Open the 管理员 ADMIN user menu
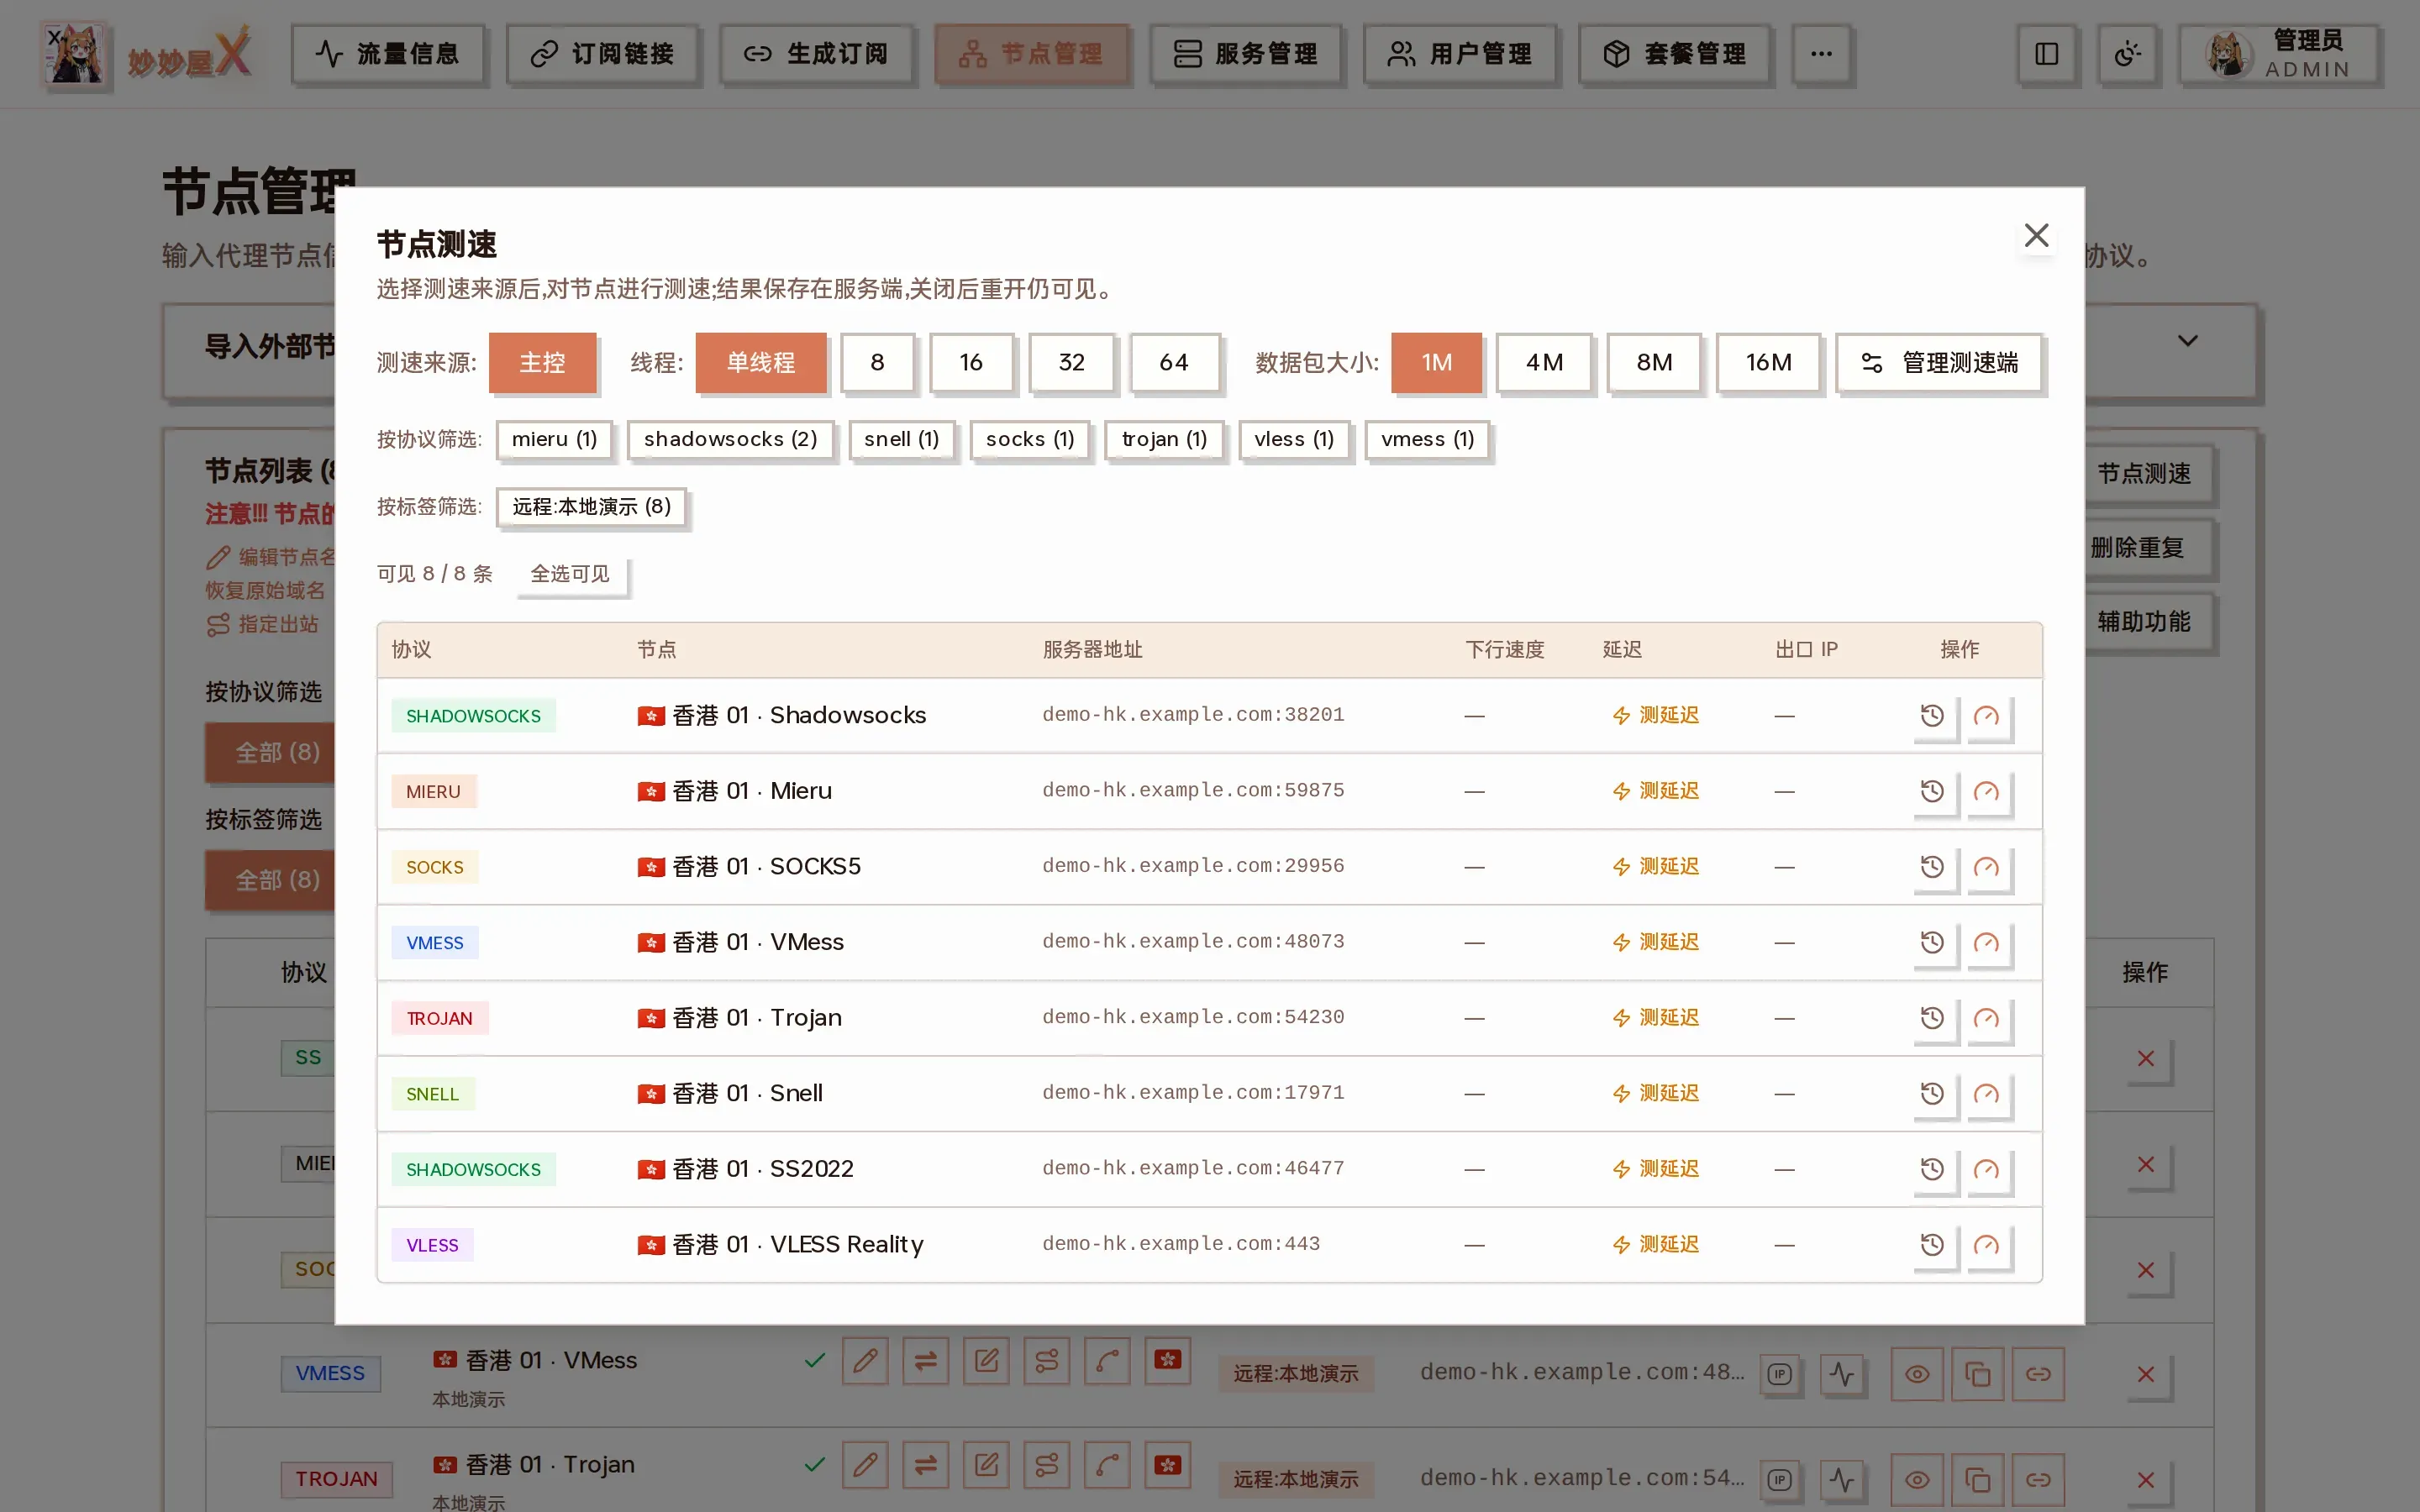 pos(2279,54)
